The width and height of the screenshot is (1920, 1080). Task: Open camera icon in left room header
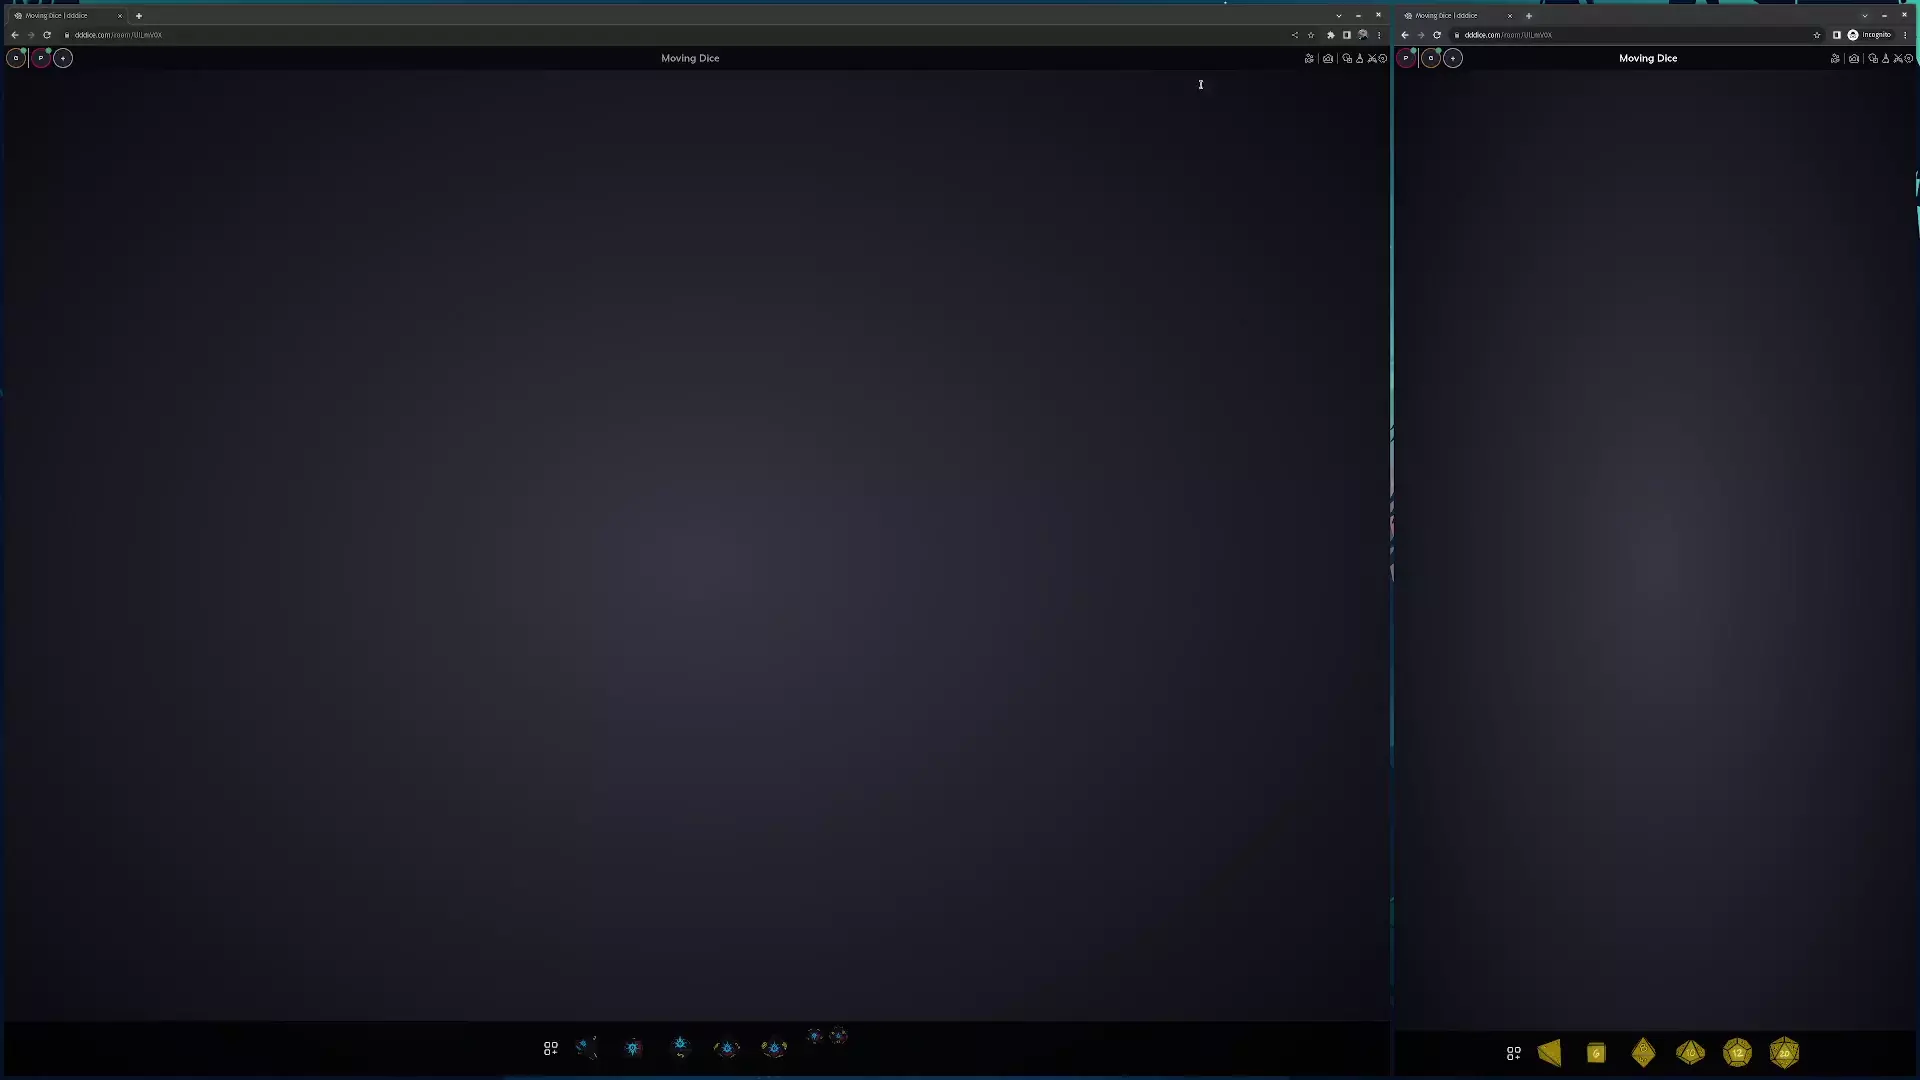pos(1328,58)
